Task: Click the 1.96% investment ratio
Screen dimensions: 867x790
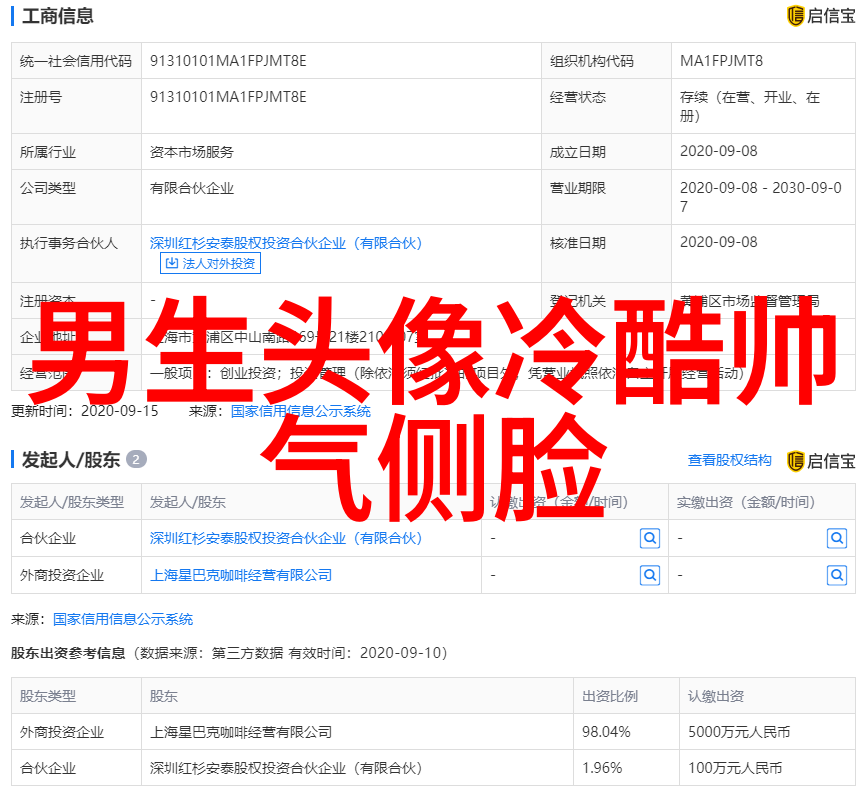Action: [602, 768]
